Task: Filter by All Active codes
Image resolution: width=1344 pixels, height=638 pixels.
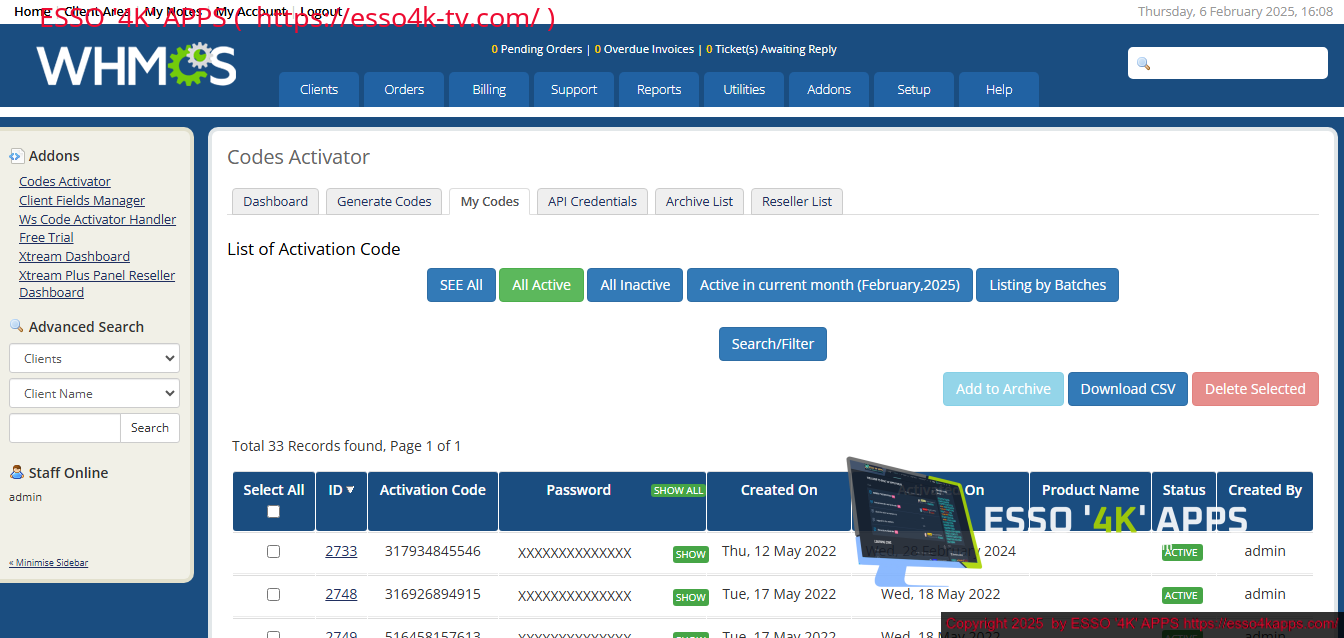Action: coord(541,285)
